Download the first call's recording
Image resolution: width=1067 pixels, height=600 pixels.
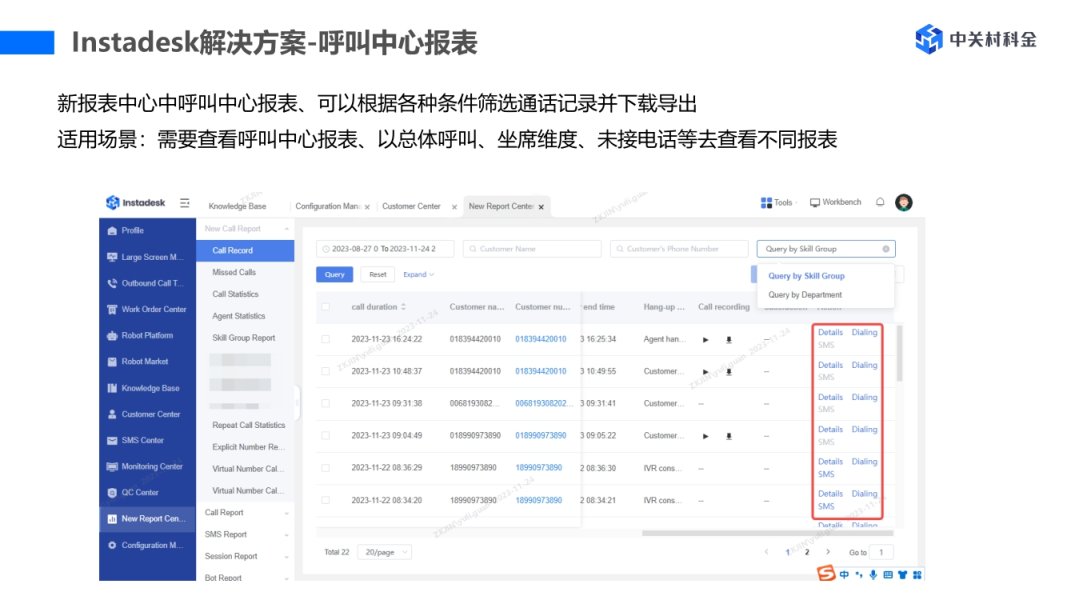point(728,340)
